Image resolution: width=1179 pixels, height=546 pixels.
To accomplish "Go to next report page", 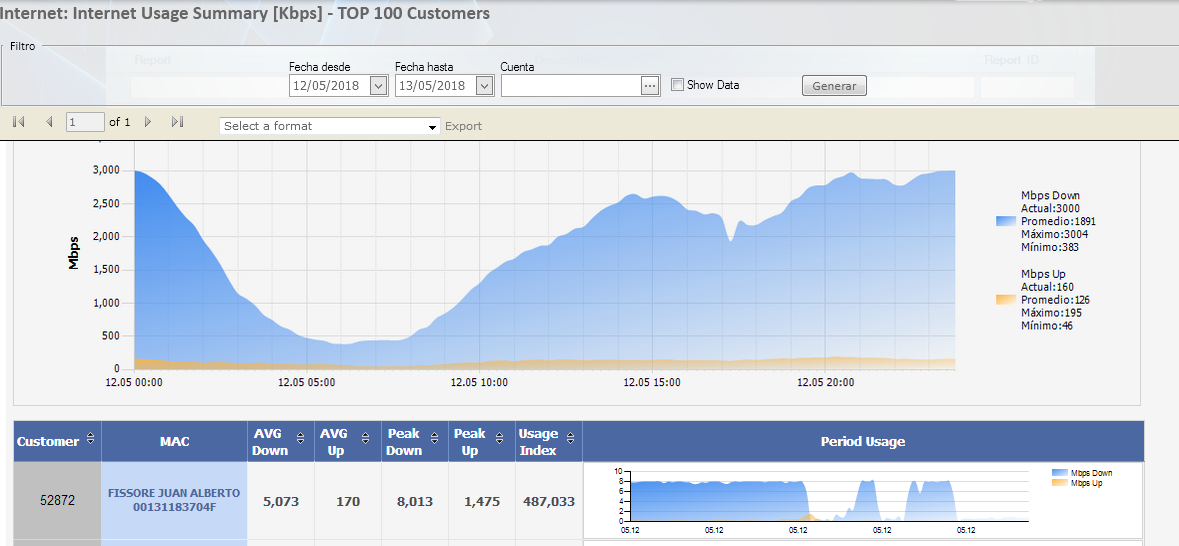I will pyautogui.click(x=148, y=122).
